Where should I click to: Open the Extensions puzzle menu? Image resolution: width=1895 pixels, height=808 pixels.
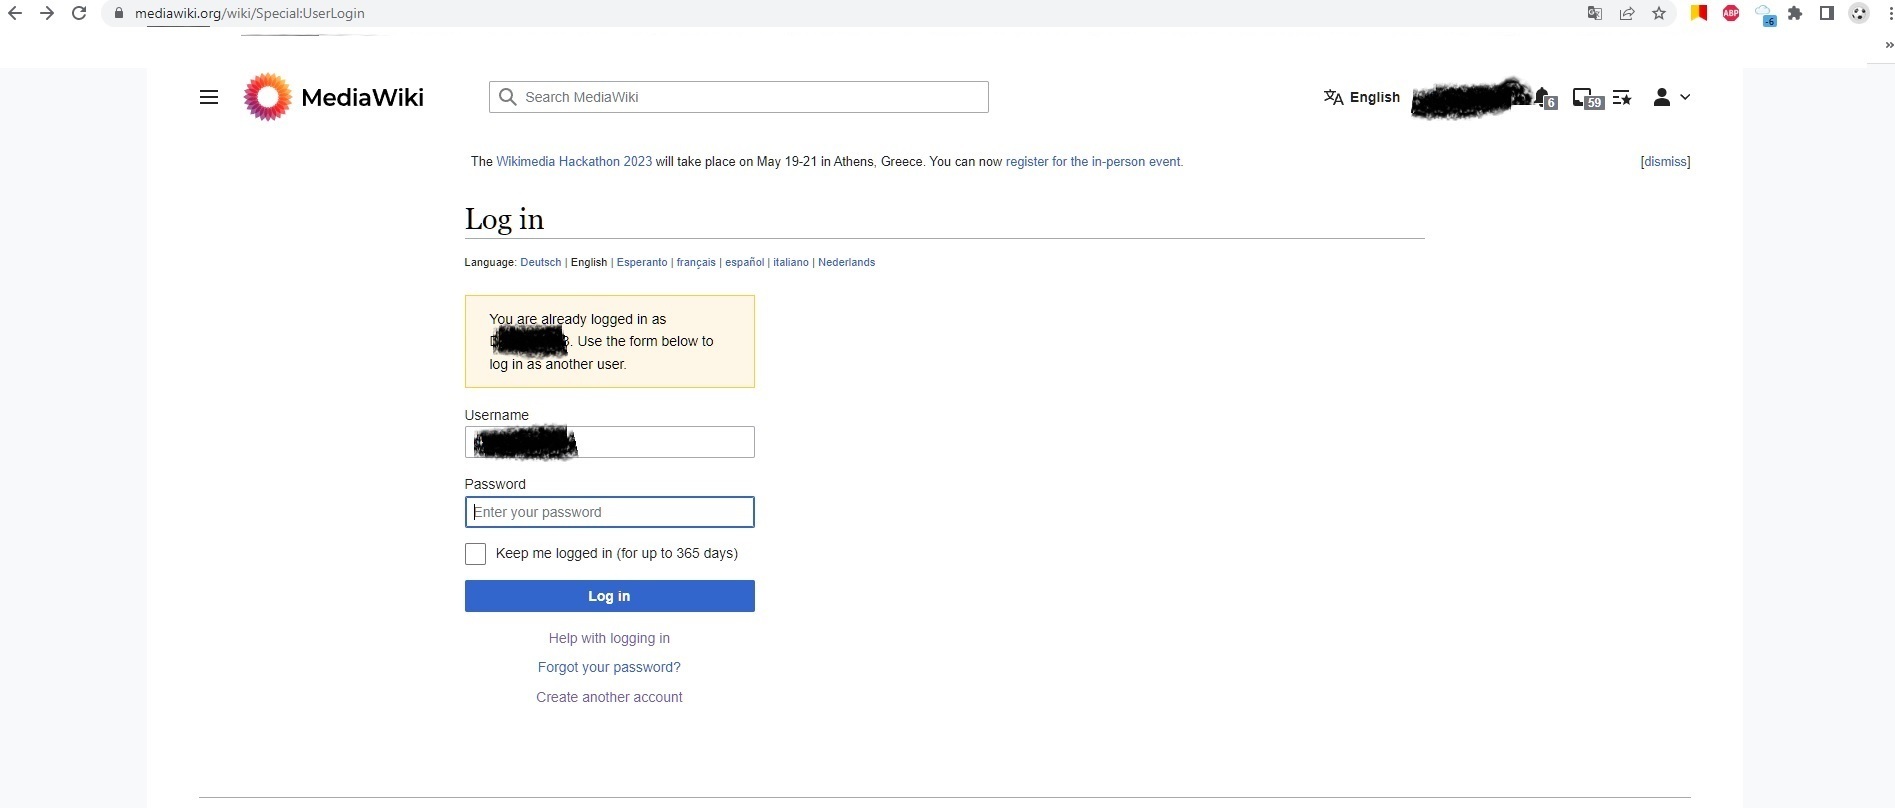click(x=1795, y=13)
